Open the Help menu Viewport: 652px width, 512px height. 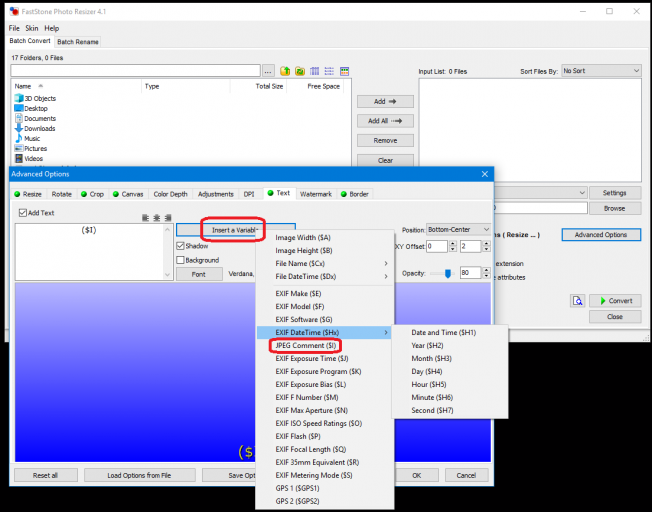tap(52, 28)
